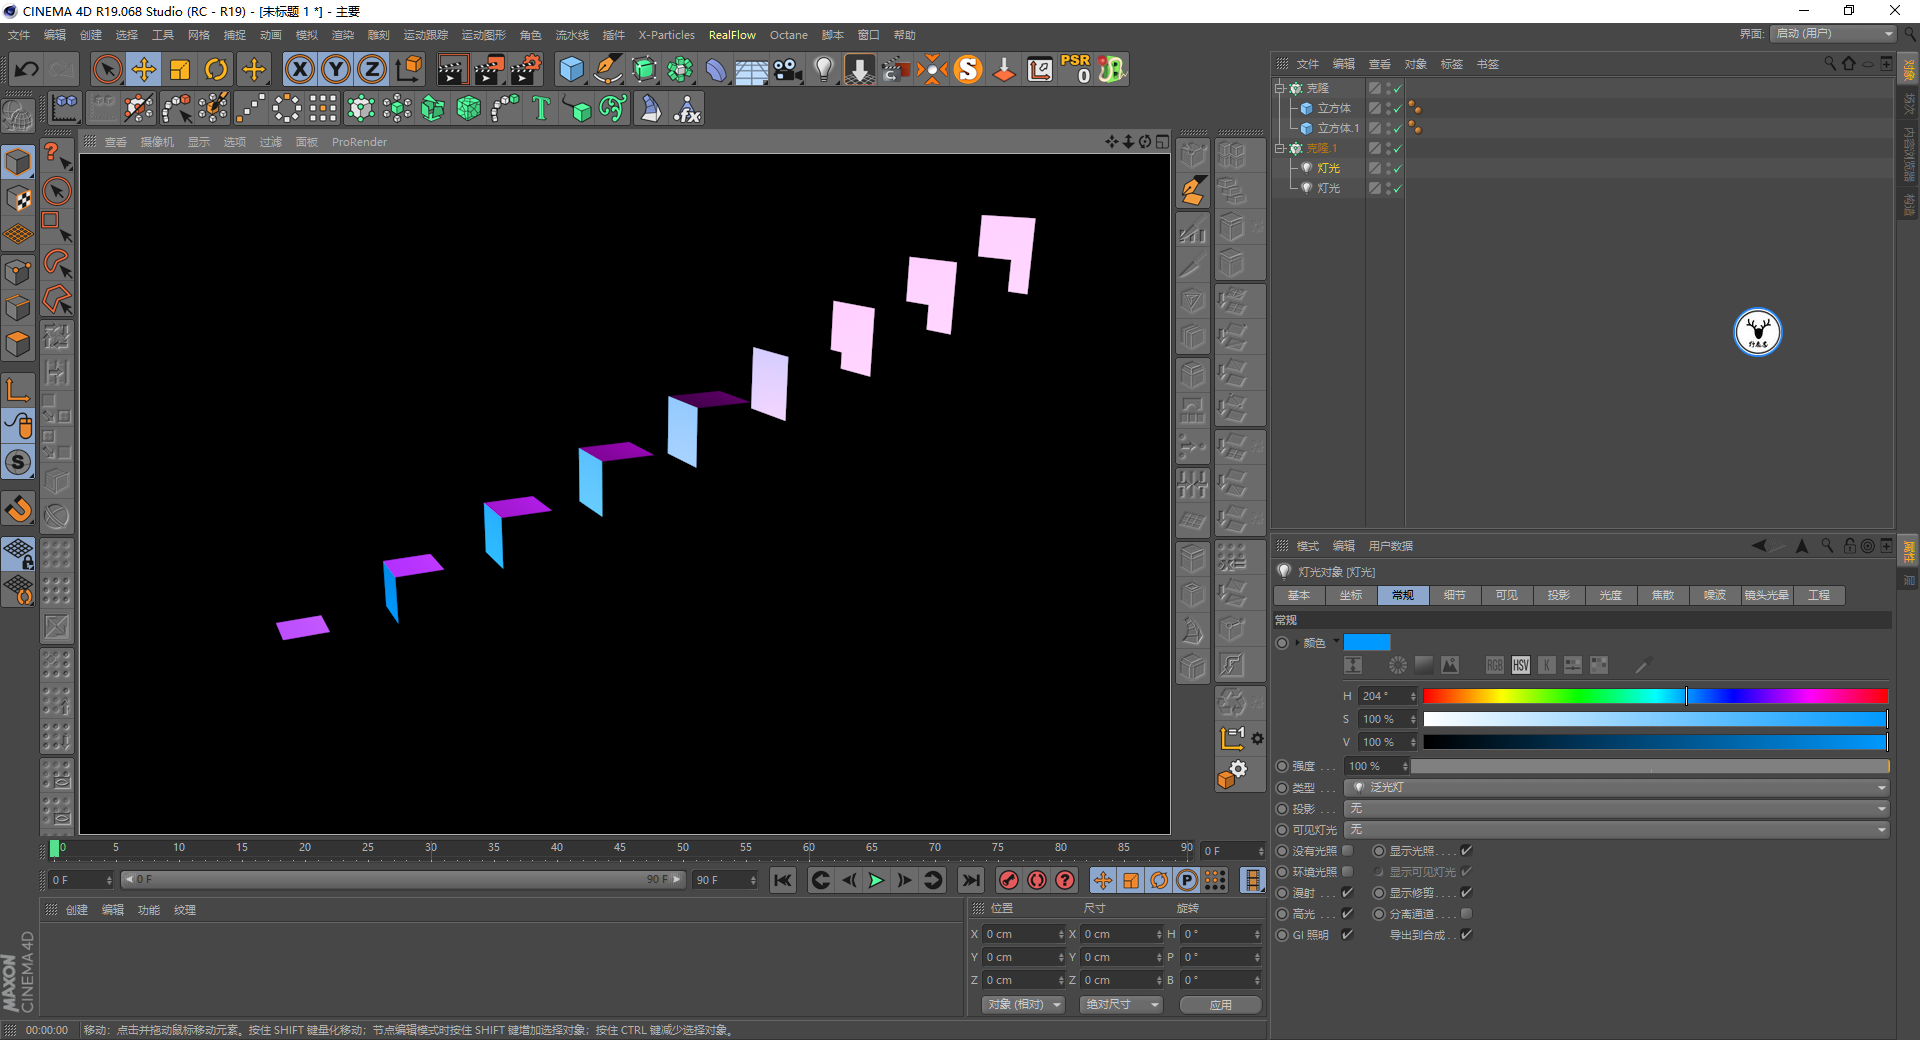Click the red Record keyframe button
The image size is (1920, 1040).
pyautogui.click(x=1009, y=880)
